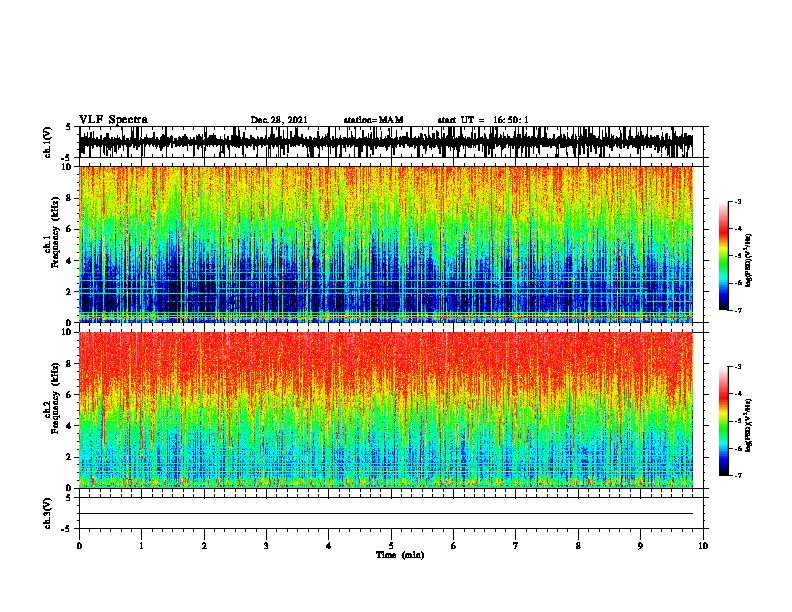Click the time axis tick label "1"
Image resolution: width=792 pixels, height=612 pixels.
[x=141, y=546]
